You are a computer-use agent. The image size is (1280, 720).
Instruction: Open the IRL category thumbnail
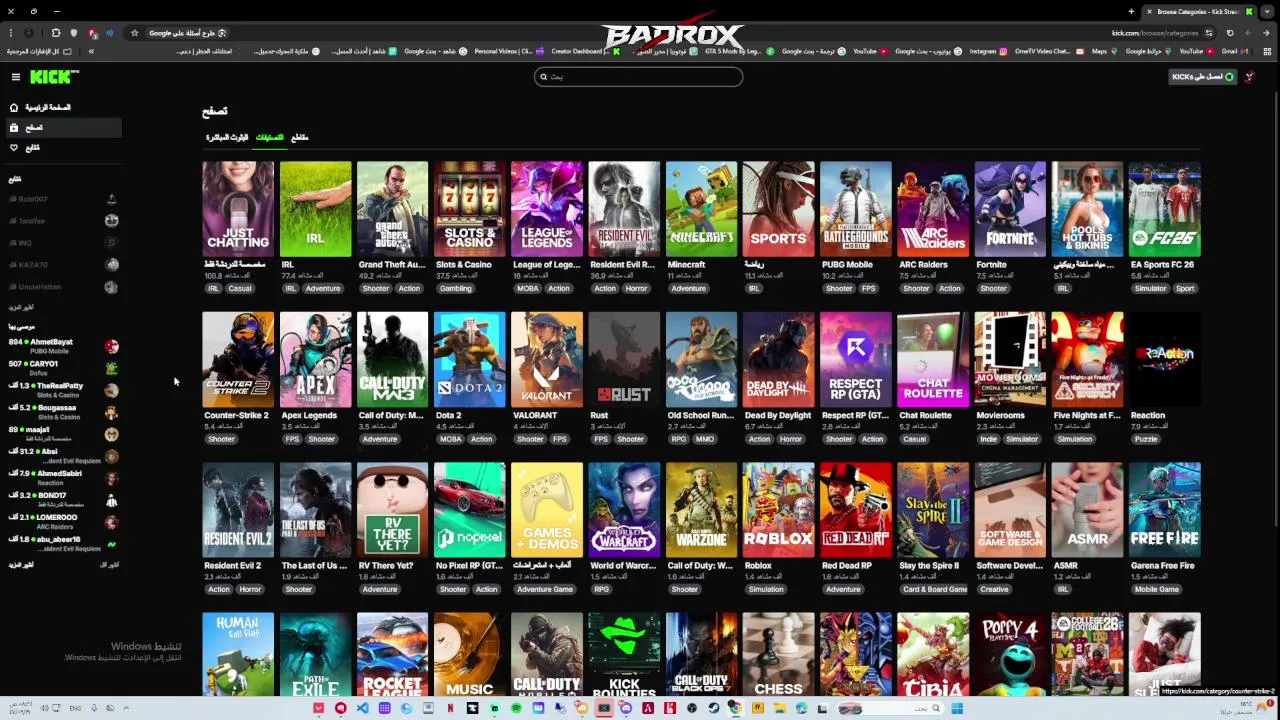(315, 209)
